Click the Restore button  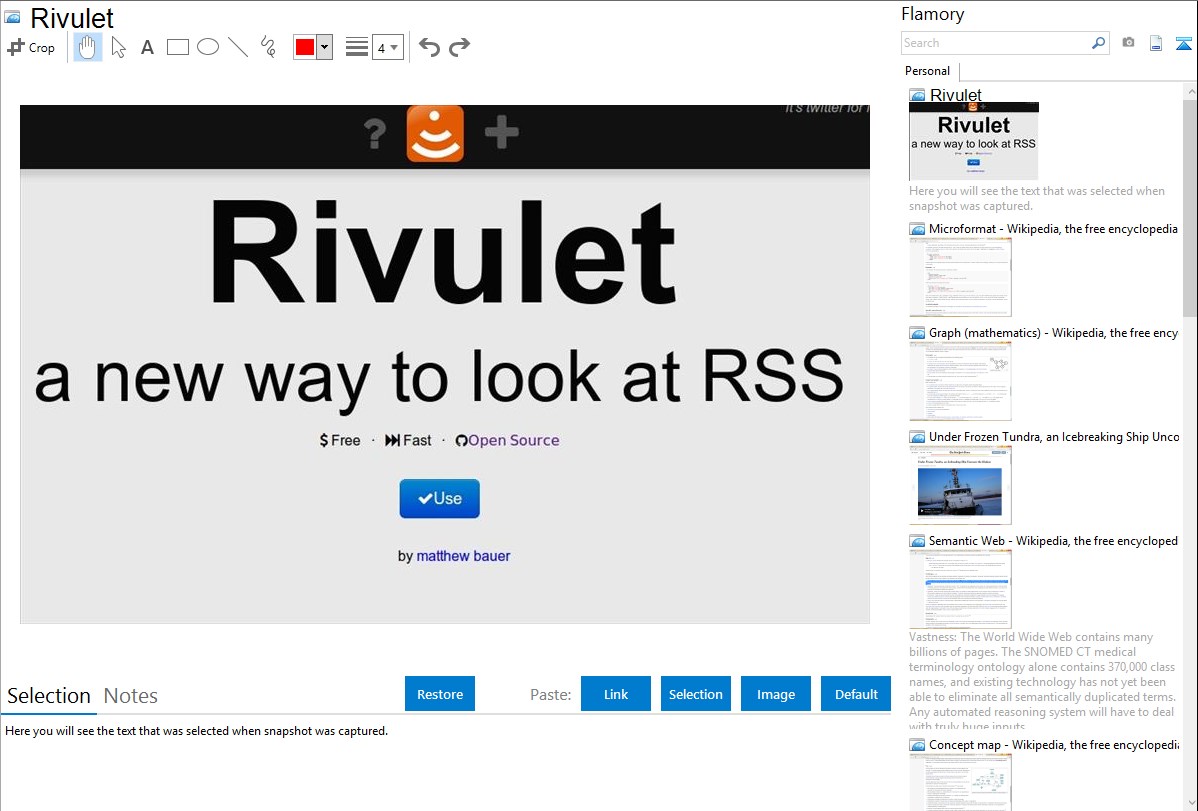click(440, 694)
